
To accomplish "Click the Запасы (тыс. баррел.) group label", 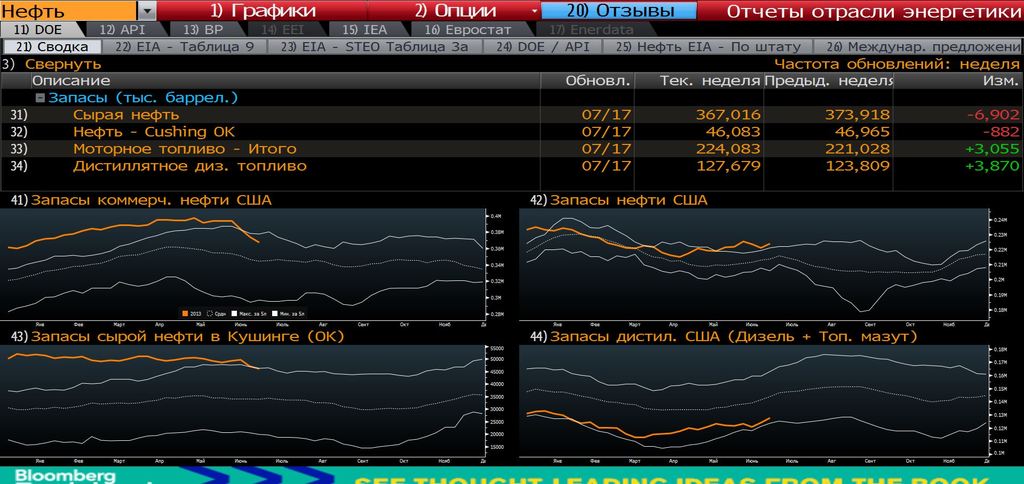I will [x=143, y=98].
